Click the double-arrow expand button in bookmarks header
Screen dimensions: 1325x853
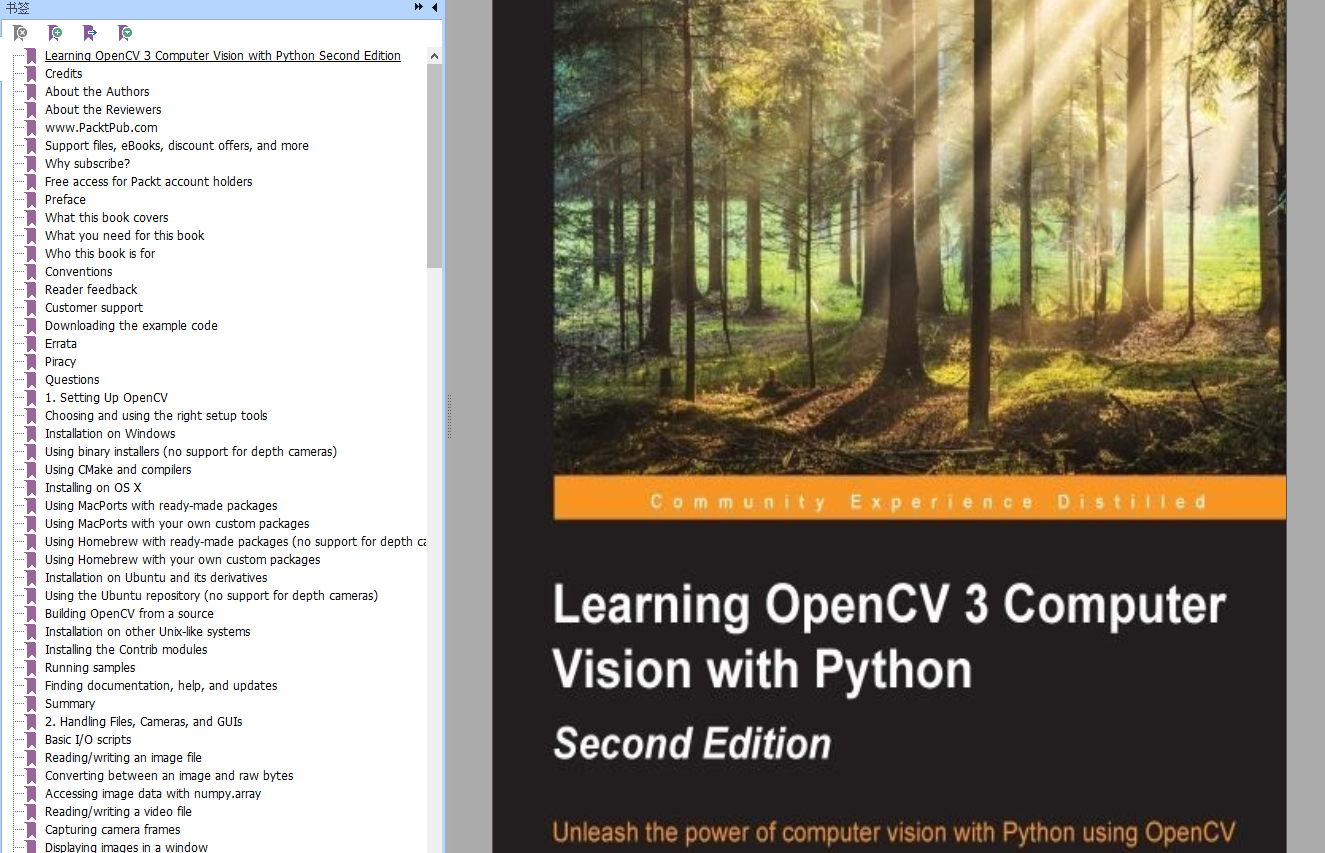pos(419,7)
